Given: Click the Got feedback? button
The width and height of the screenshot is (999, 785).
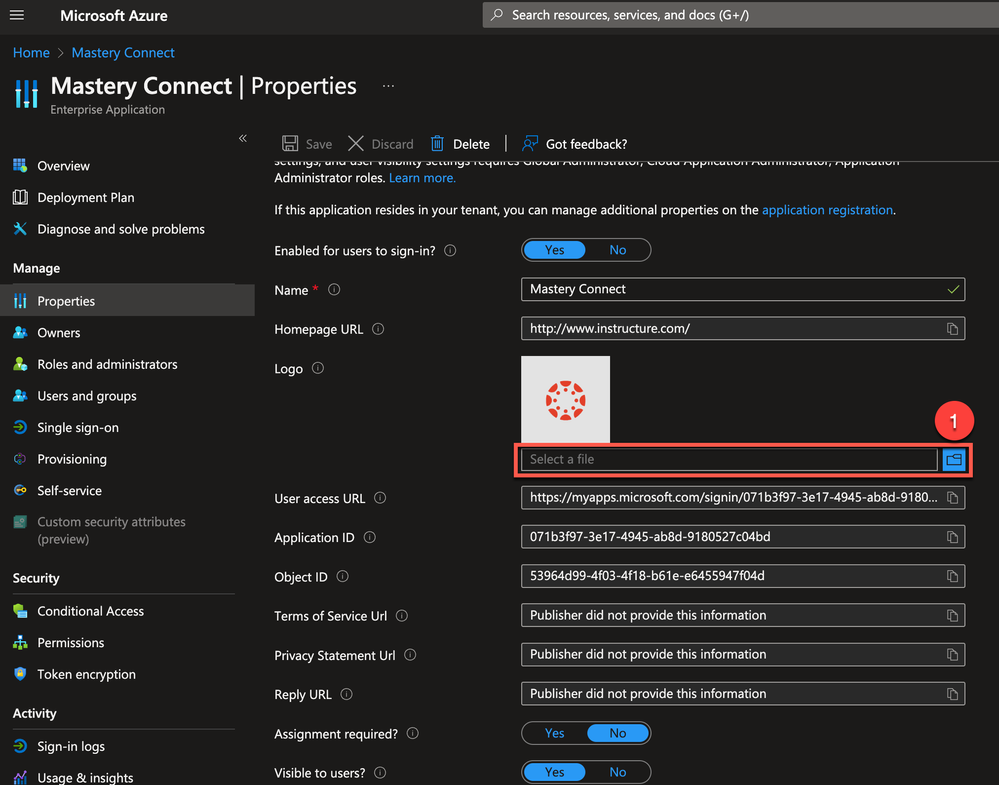Looking at the screenshot, I should 575,144.
